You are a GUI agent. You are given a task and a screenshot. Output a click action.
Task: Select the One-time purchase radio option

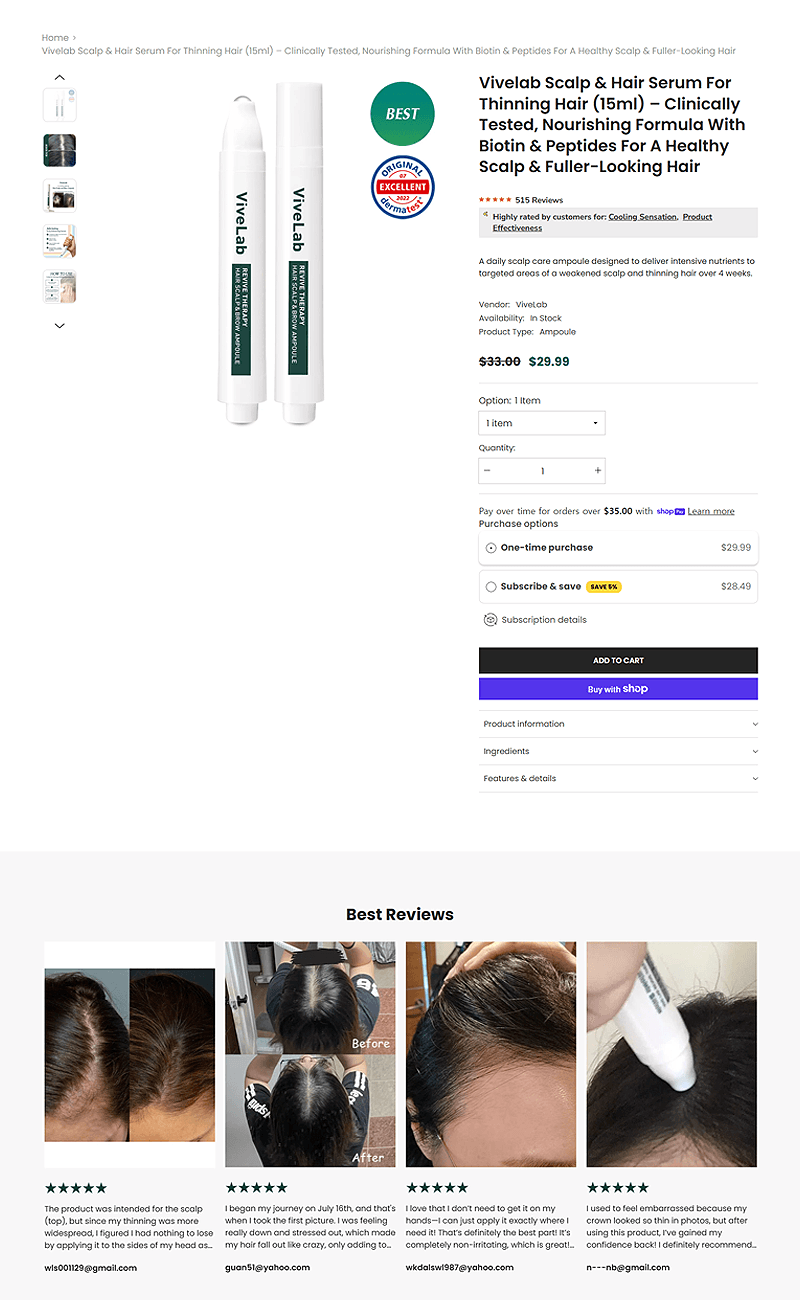tap(491, 548)
